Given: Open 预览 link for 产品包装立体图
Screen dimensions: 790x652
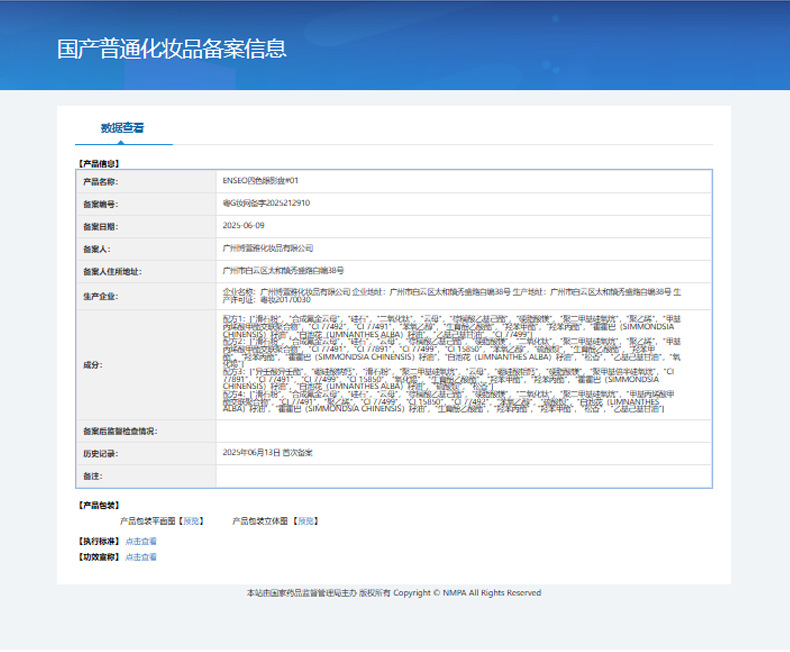Looking at the screenshot, I should tap(306, 521).
